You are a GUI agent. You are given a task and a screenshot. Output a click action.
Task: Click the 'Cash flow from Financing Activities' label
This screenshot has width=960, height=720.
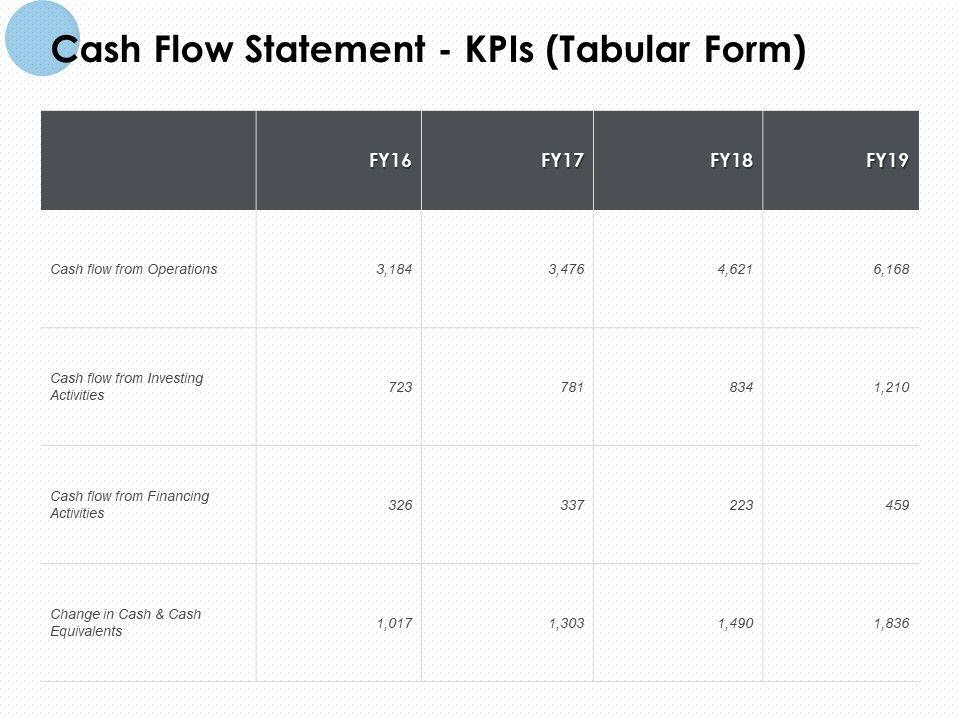tap(129, 504)
